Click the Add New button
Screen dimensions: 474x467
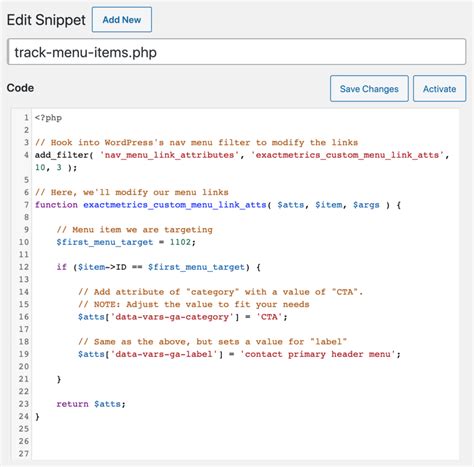pyautogui.click(x=122, y=20)
